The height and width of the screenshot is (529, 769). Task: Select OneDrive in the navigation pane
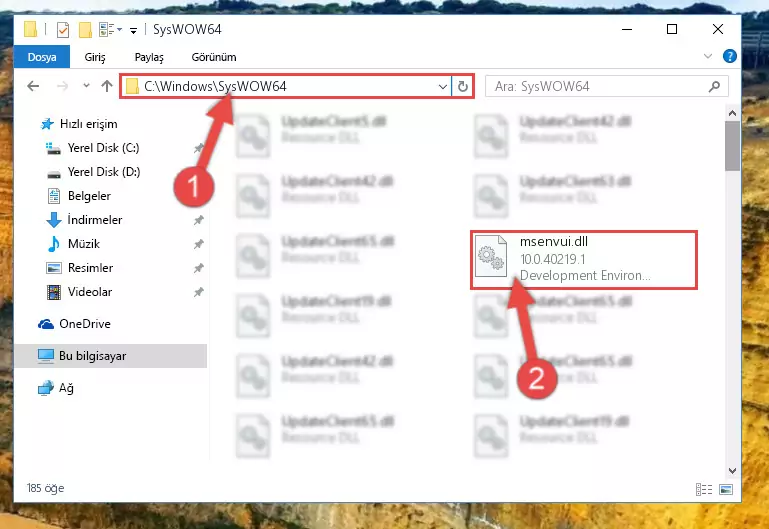pos(84,324)
